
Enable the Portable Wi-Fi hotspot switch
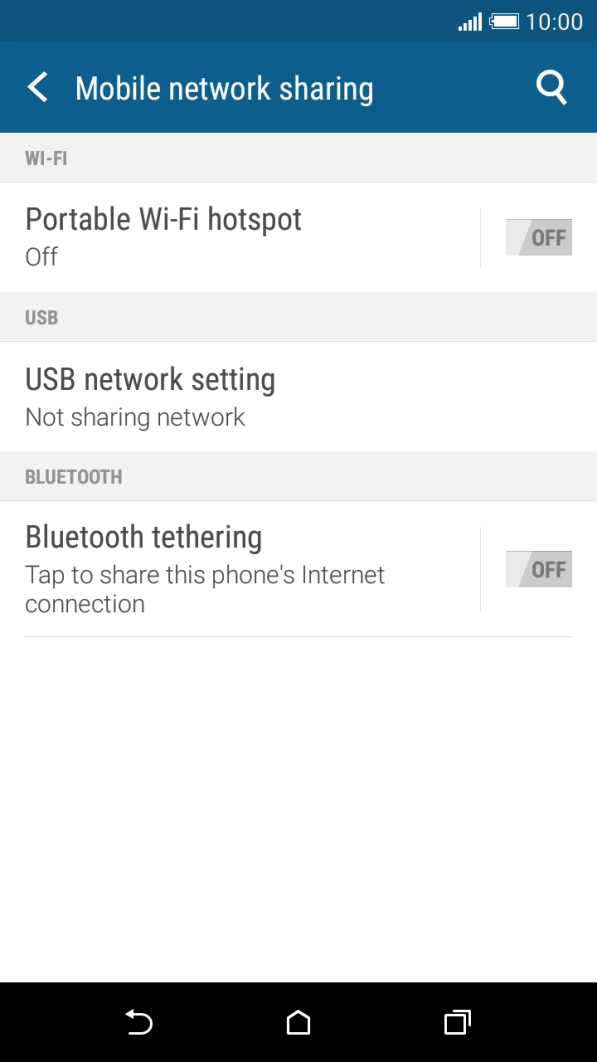539,237
